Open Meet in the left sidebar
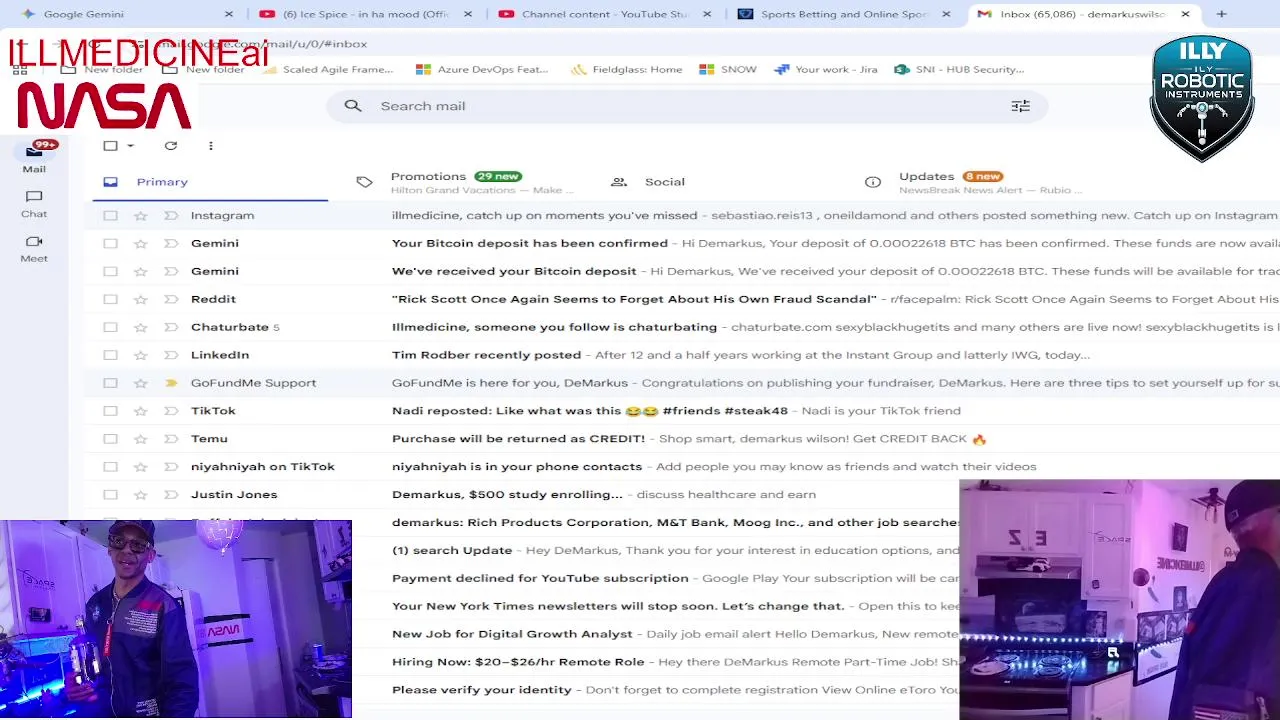This screenshot has height=720, width=1280. click(x=34, y=249)
